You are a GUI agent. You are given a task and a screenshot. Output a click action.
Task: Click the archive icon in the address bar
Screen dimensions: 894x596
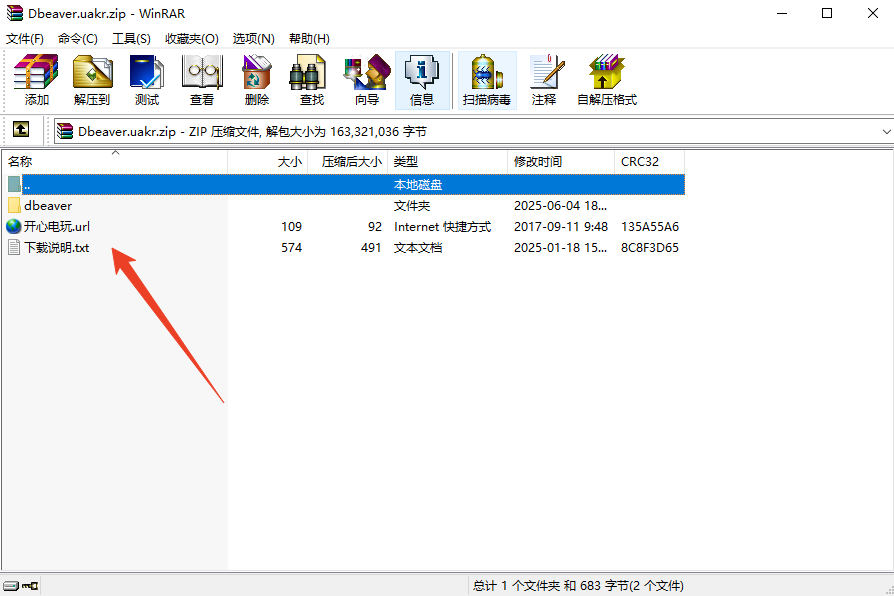tap(66, 132)
